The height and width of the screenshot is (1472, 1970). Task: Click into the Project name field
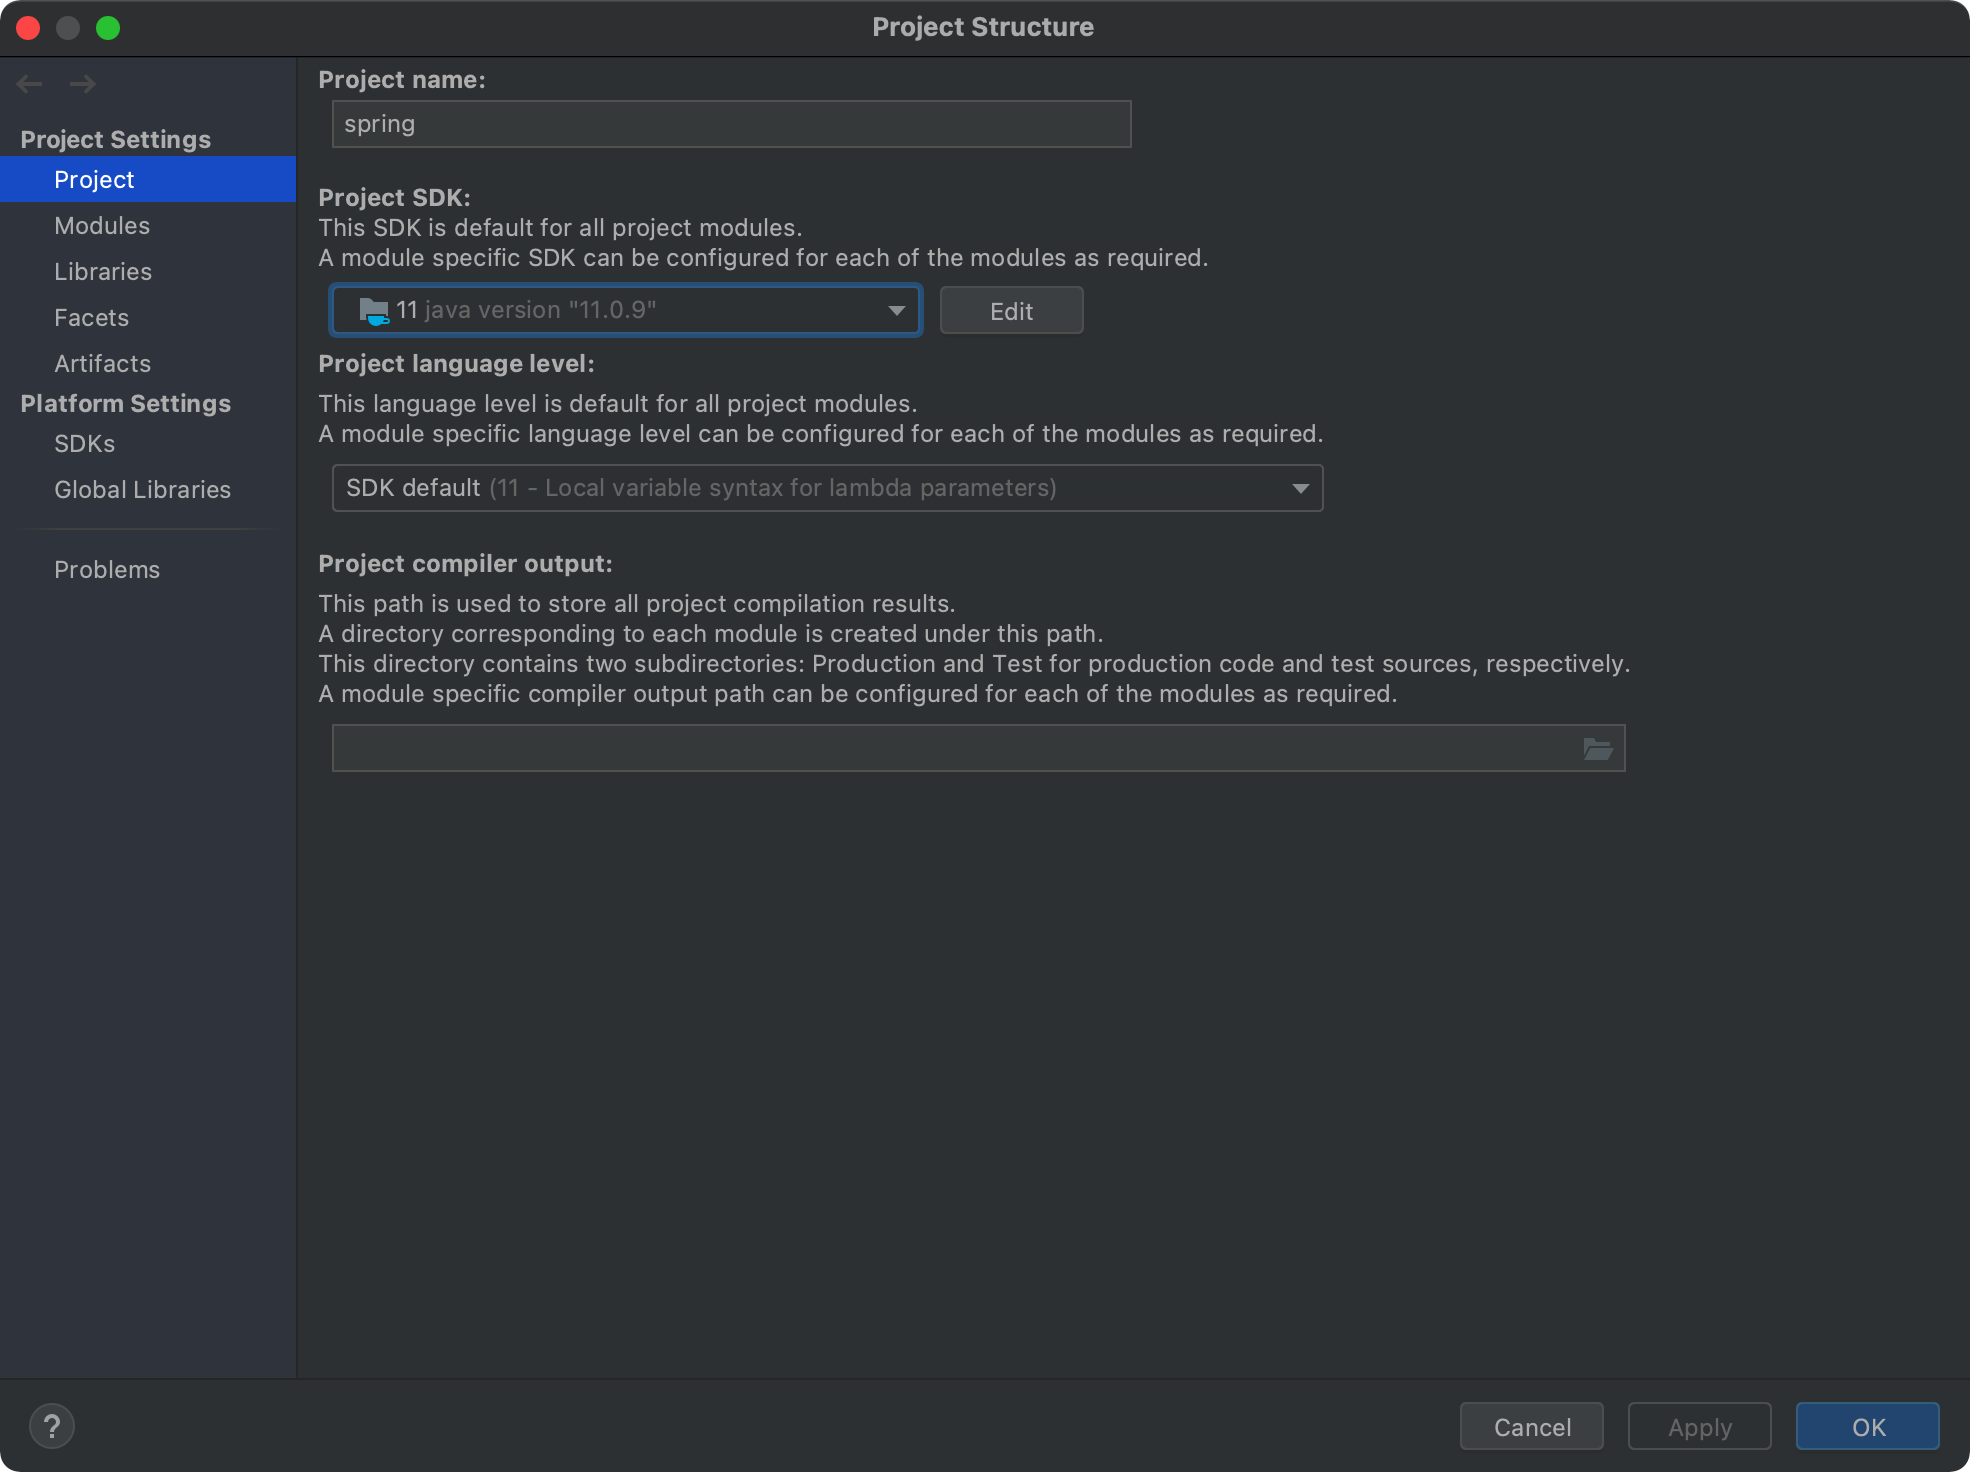(x=730, y=125)
